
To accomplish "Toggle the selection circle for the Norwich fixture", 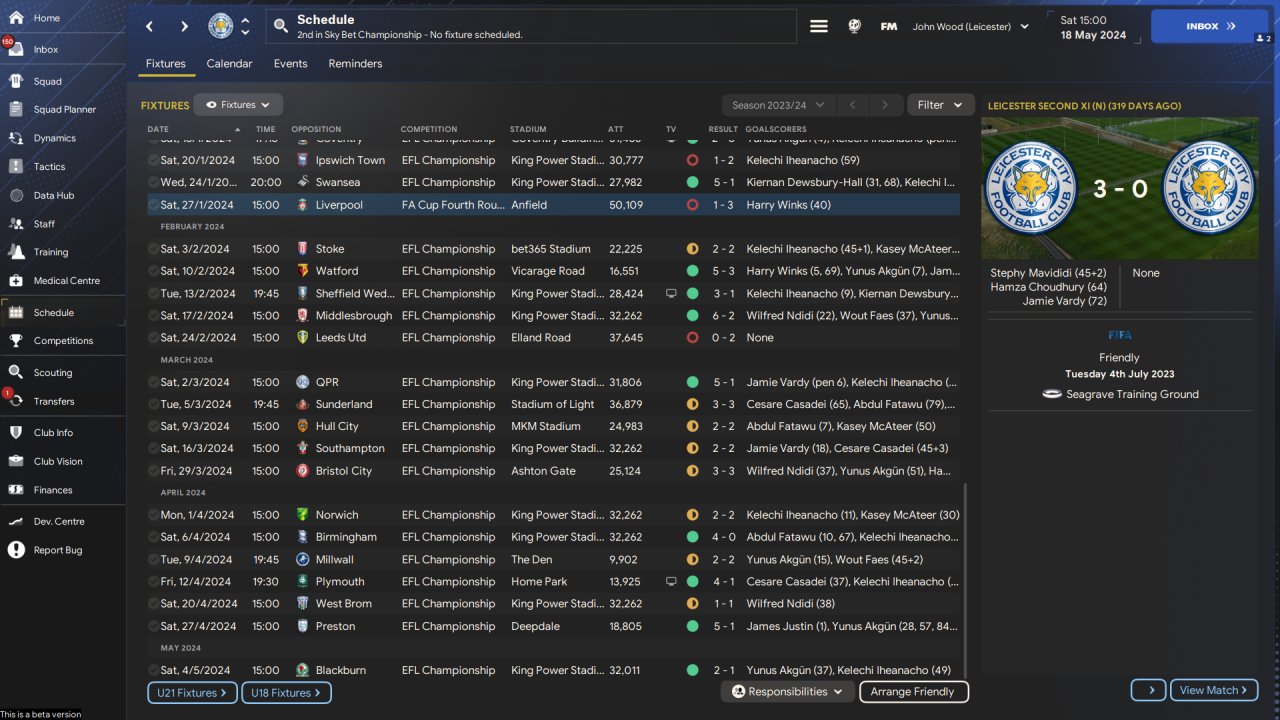I will [x=153, y=515].
